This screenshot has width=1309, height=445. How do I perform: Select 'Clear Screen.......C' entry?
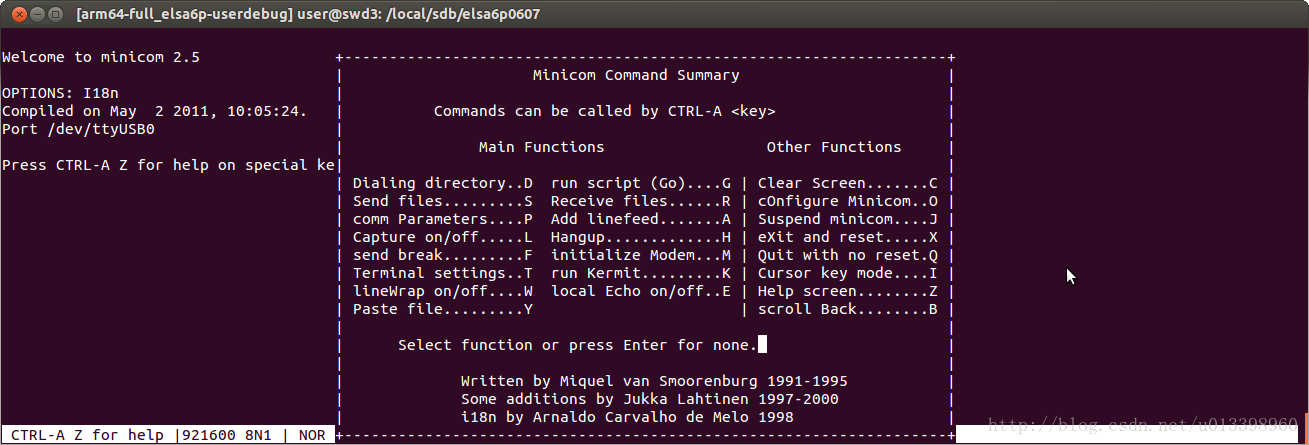(848, 183)
